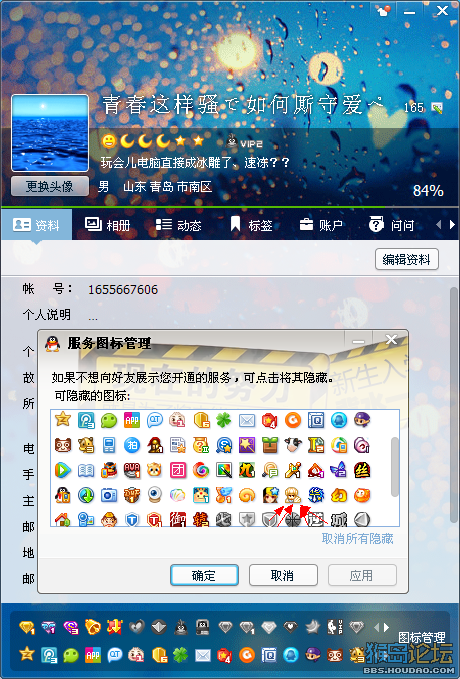
Task: Click the 165 likes indicator icon
Action: click(437, 107)
